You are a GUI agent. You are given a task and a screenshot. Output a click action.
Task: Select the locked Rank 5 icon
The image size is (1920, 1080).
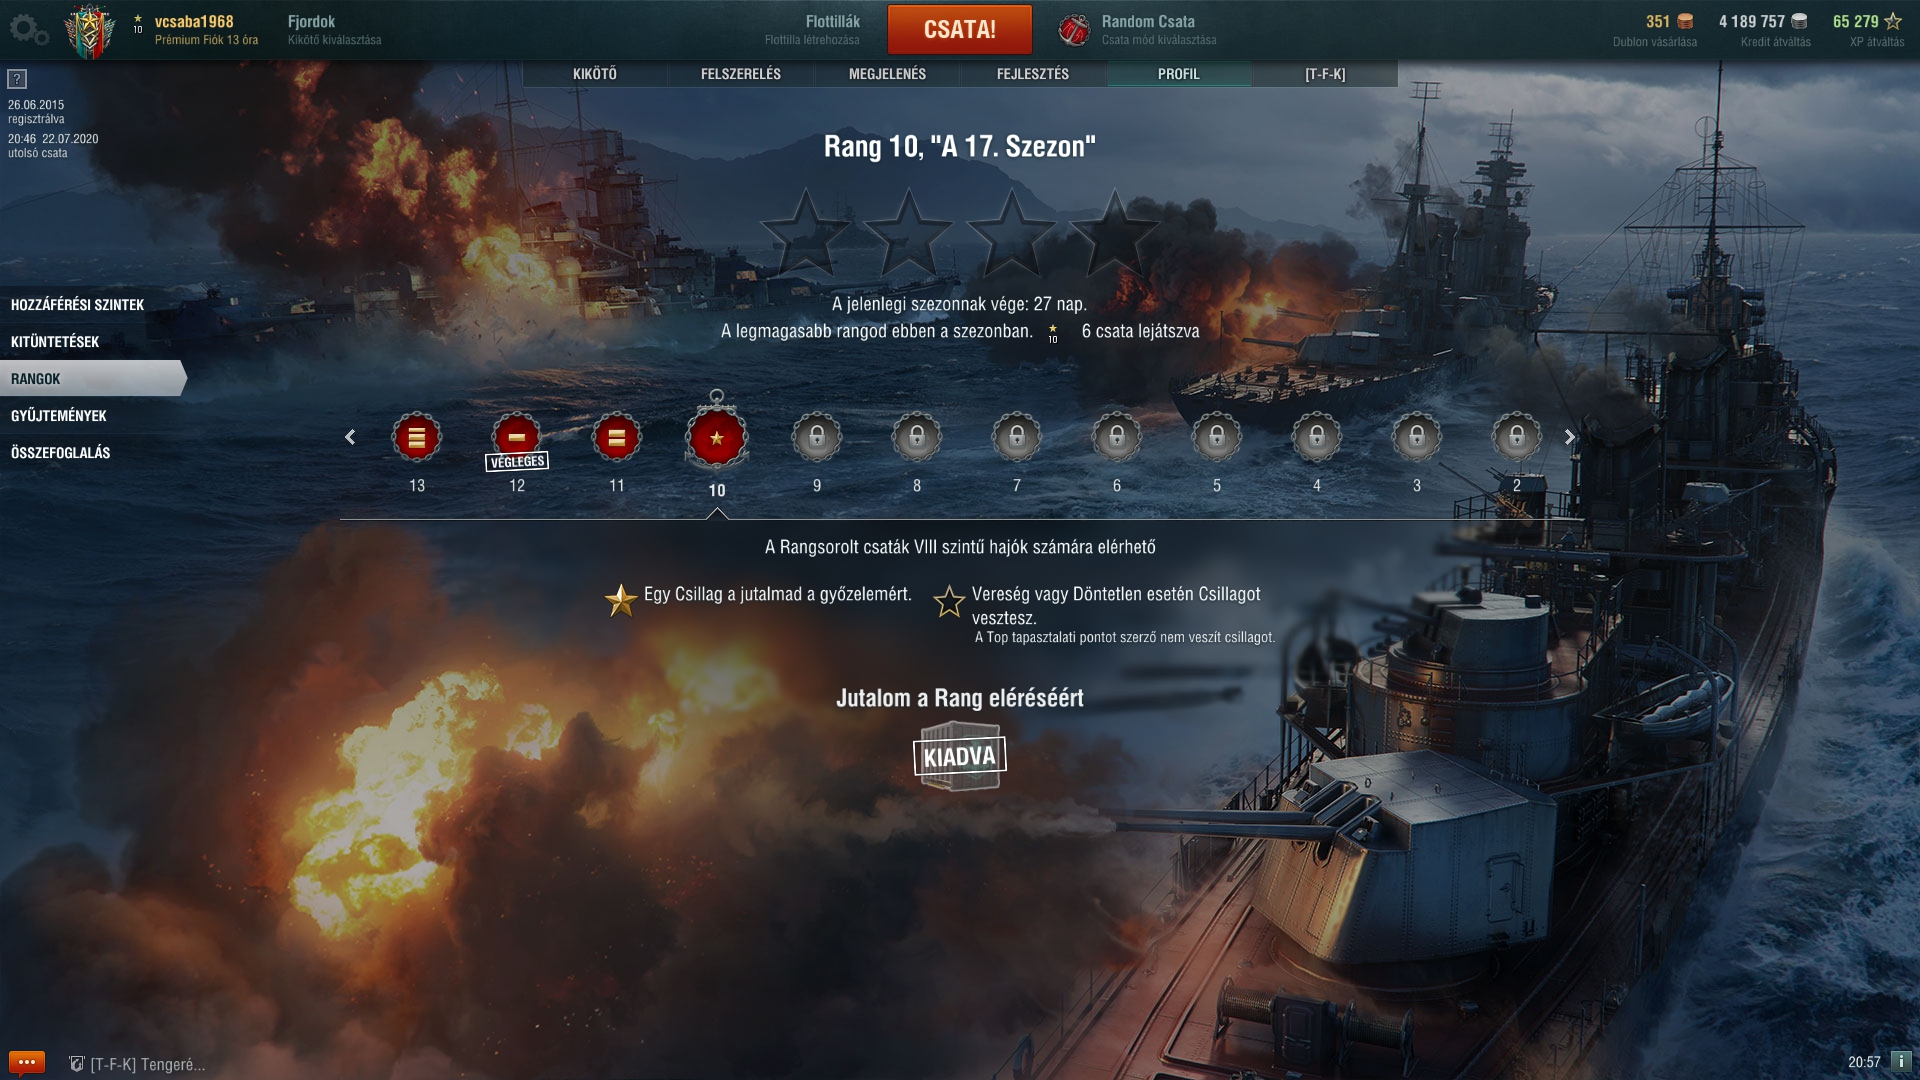[x=1217, y=438]
